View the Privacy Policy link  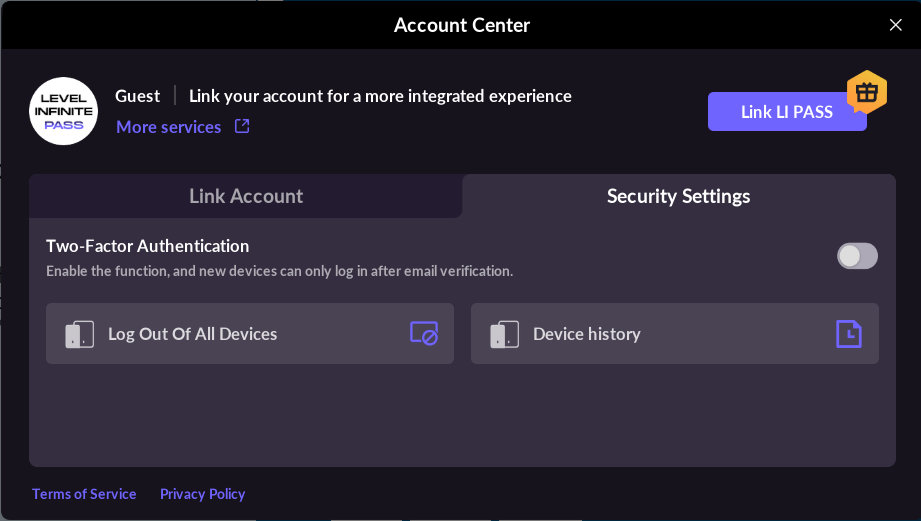tap(202, 494)
